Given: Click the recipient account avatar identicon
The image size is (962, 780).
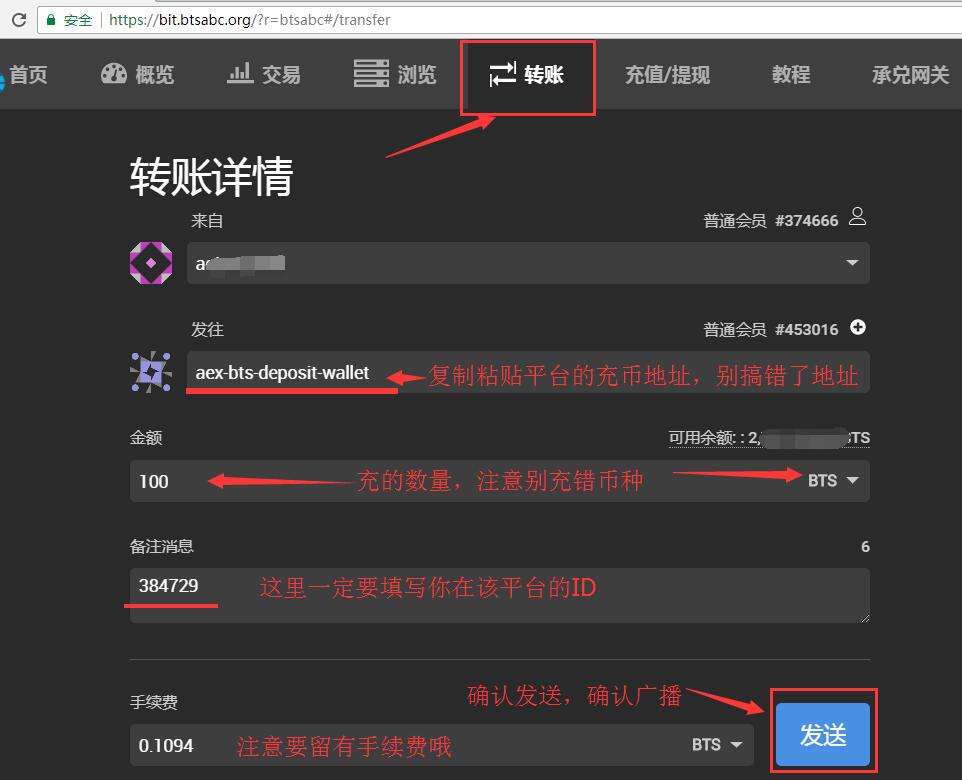Looking at the screenshot, I should coord(151,372).
